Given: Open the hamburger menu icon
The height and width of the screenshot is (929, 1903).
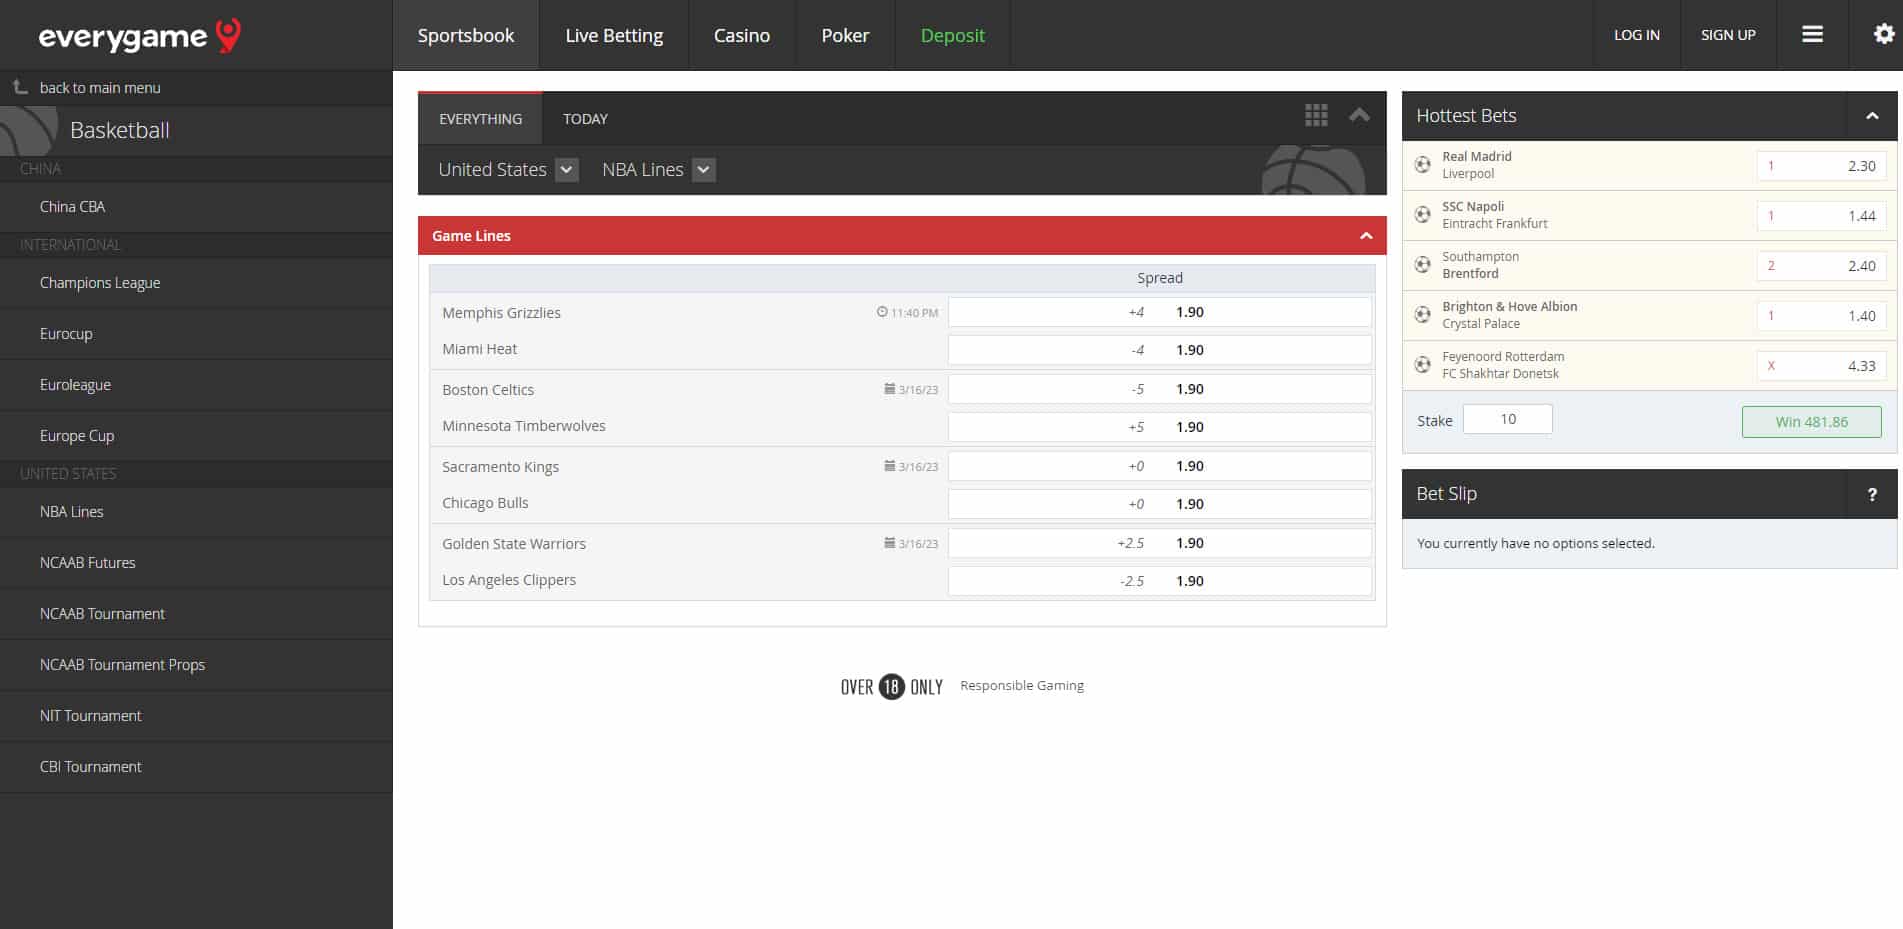Looking at the screenshot, I should [x=1812, y=35].
